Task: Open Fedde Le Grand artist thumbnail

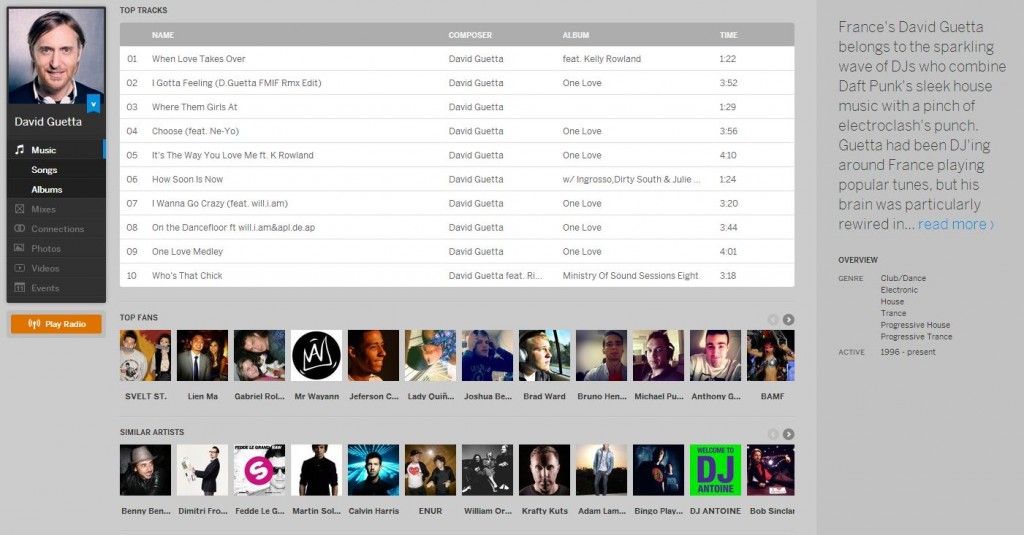Action: [x=259, y=470]
